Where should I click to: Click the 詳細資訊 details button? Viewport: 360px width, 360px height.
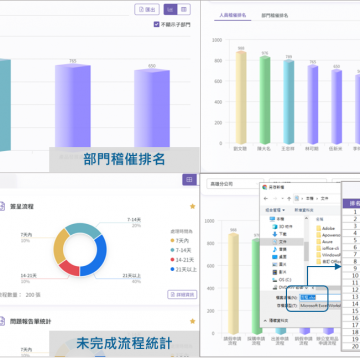point(182,295)
